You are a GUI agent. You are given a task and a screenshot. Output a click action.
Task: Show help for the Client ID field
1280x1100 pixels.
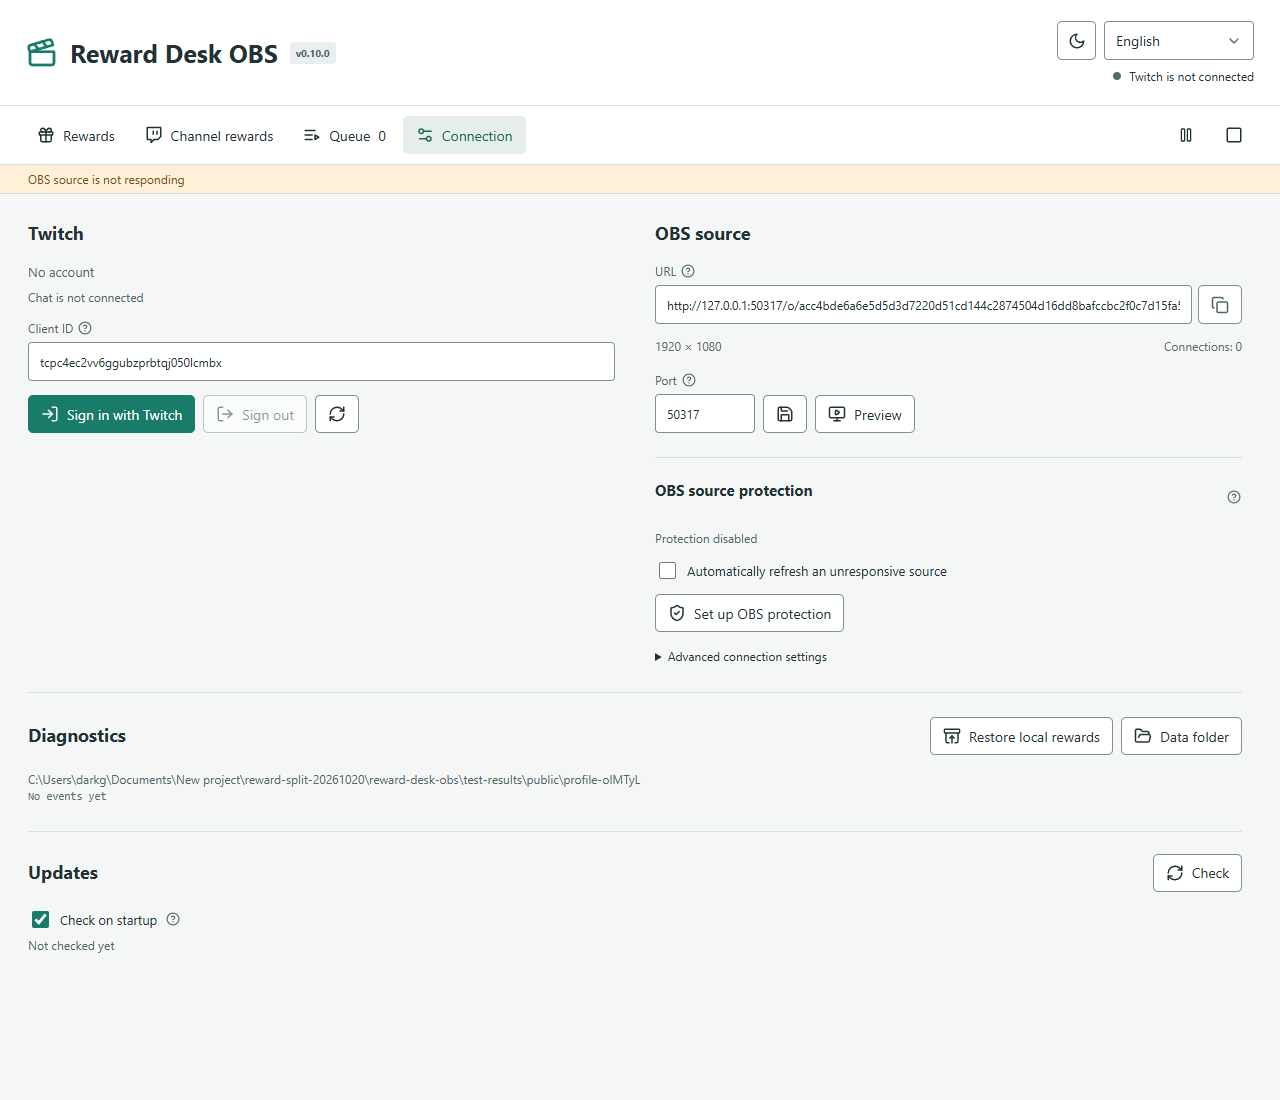coord(85,328)
